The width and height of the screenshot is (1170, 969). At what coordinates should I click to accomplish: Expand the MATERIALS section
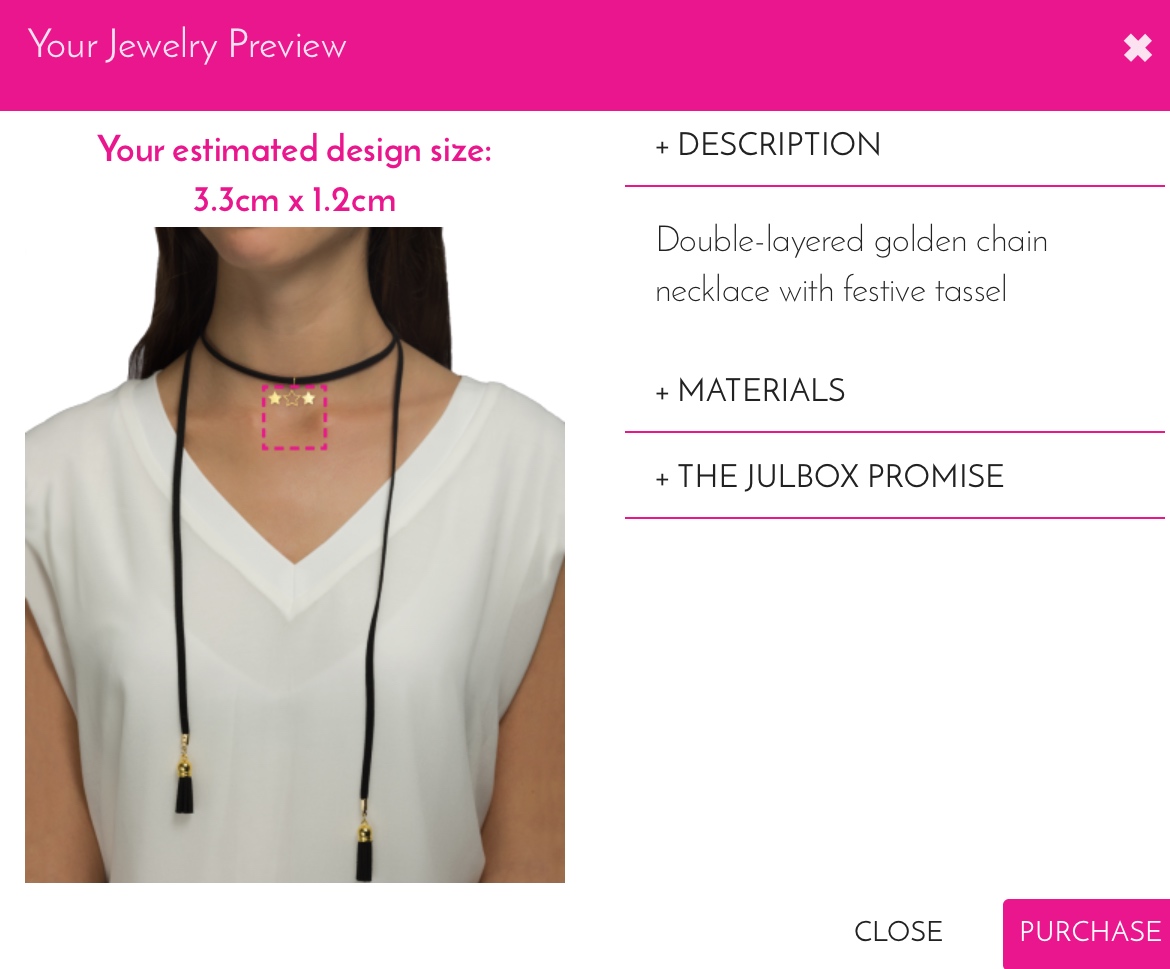pyautogui.click(x=751, y=391)
